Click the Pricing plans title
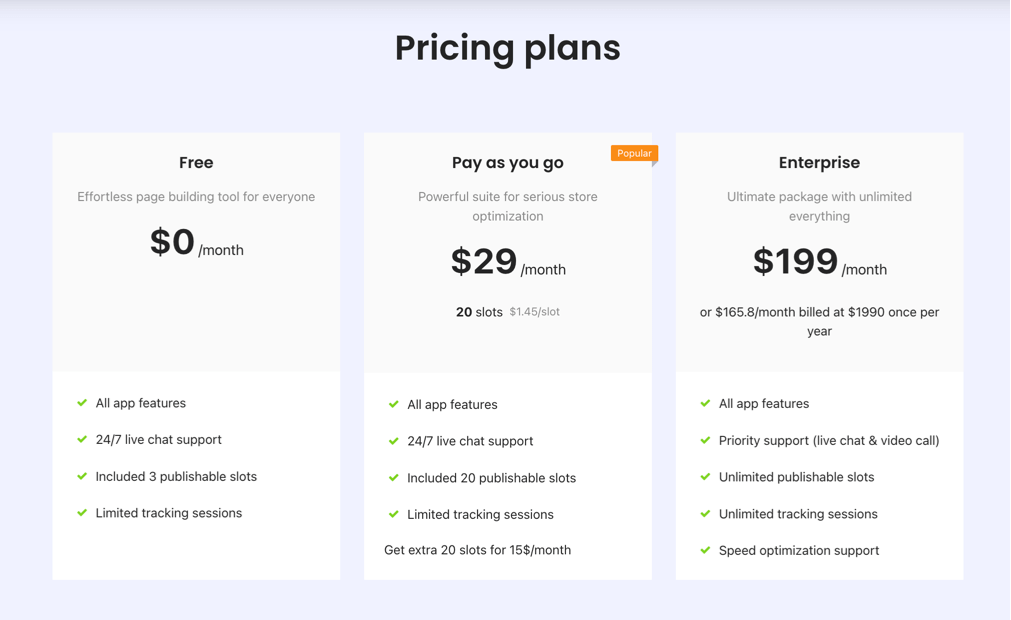 click(507, 49)
